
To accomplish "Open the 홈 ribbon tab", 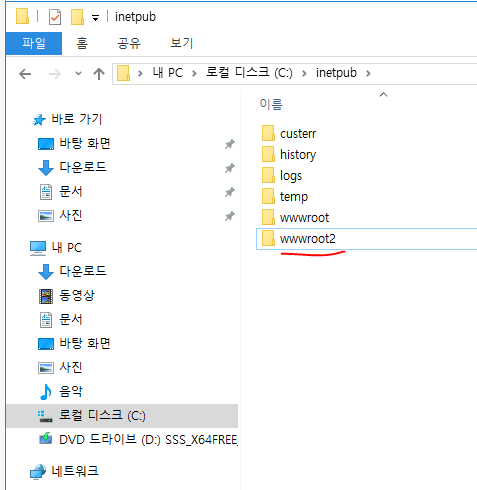I will point(82,43).
